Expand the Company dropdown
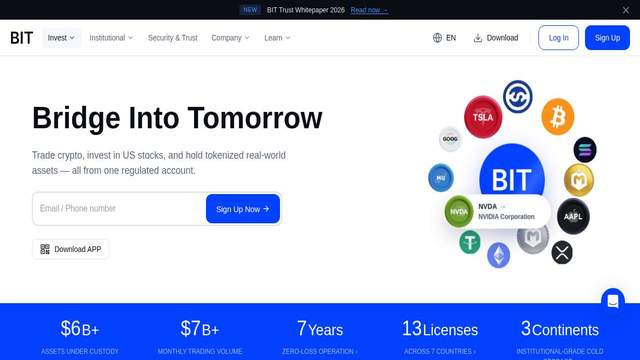Image resolution: width=640 pixels, height=360 pixels. coord(230,38)
